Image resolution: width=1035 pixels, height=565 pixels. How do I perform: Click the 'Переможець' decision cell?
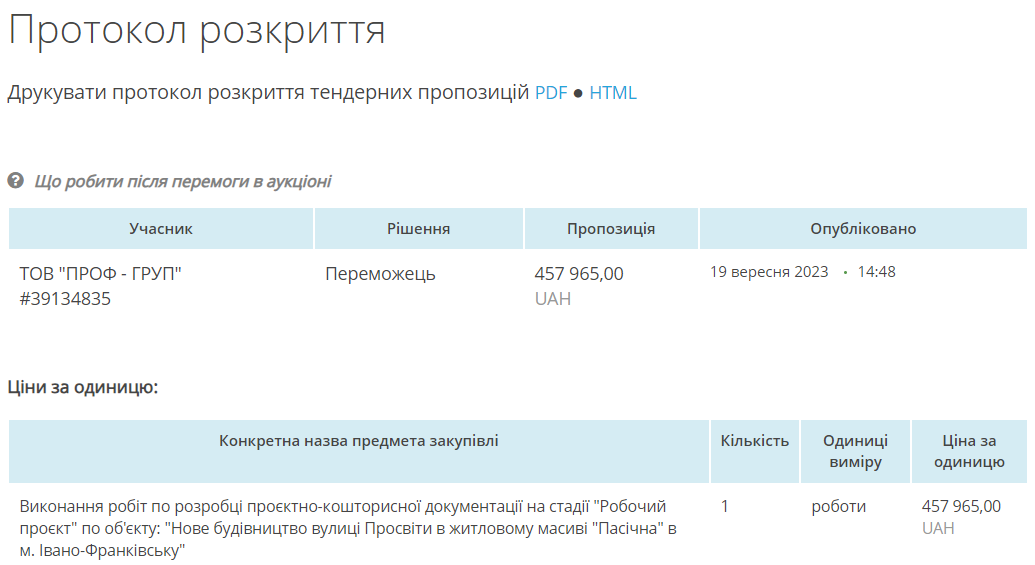click(x=380, y=274)
